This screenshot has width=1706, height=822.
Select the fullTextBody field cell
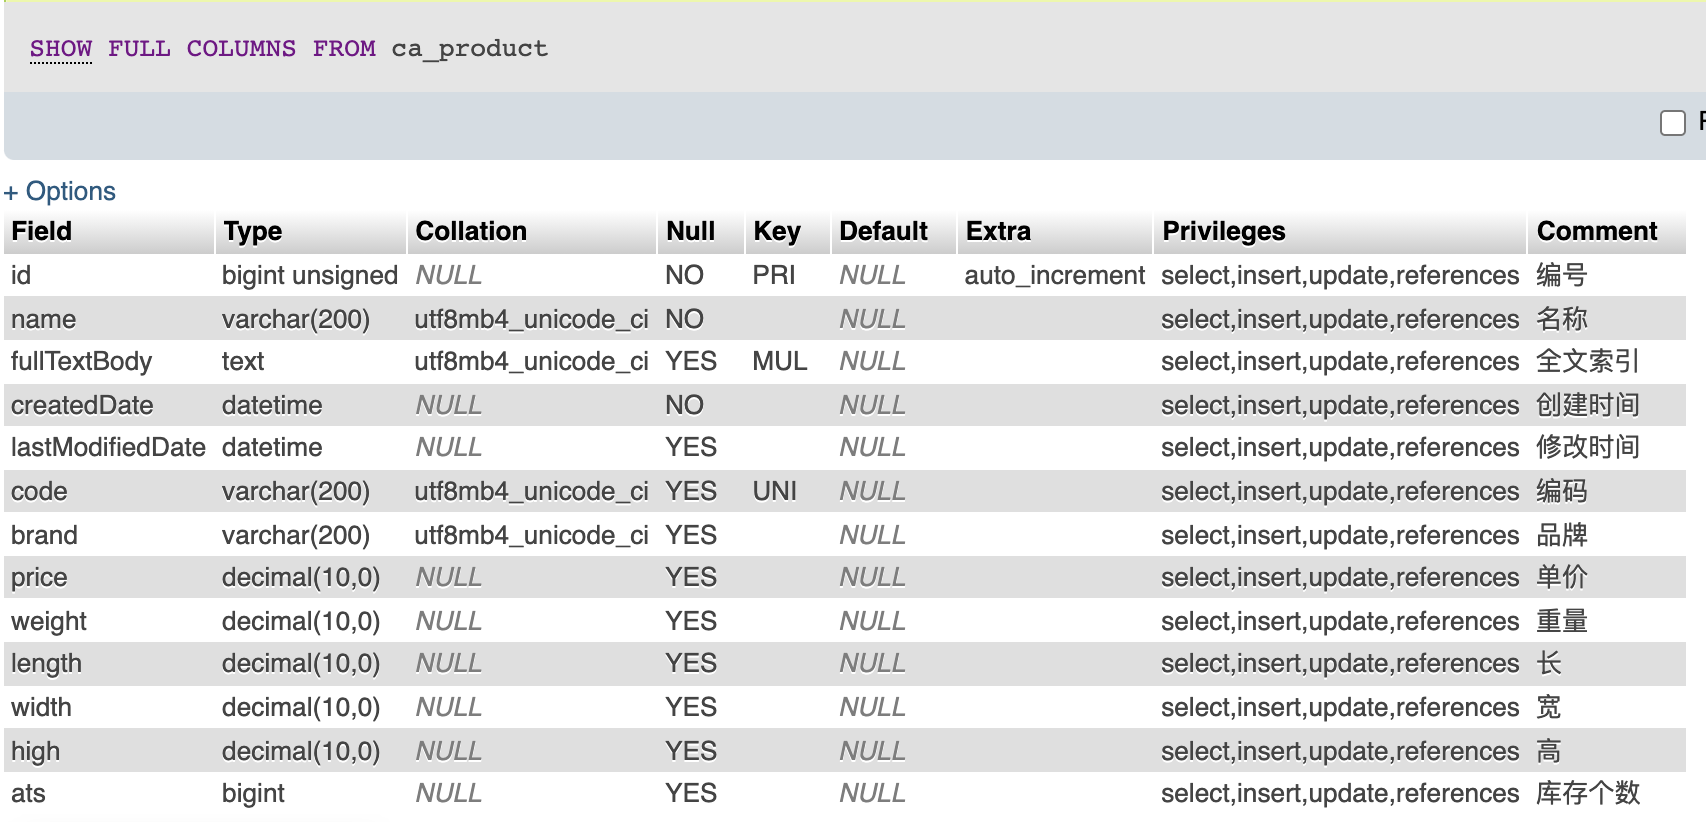[x=82, y=361]
